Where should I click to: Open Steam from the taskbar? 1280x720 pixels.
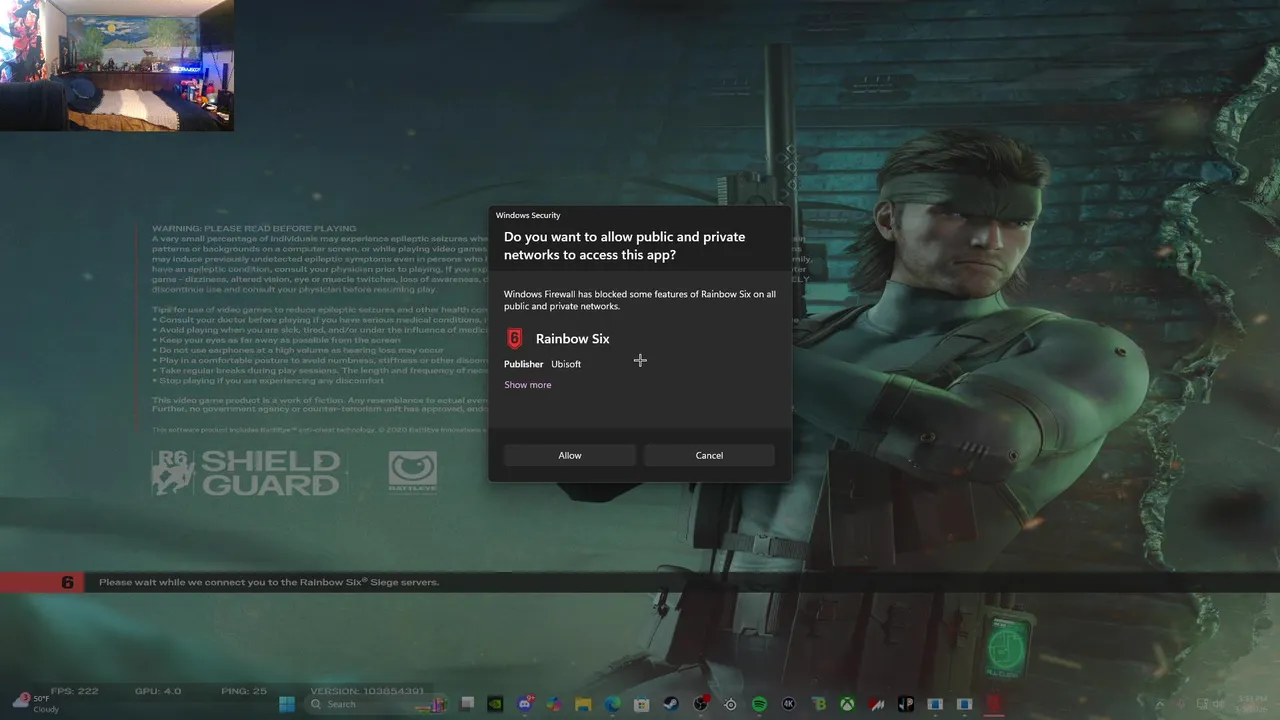[671, 704]
